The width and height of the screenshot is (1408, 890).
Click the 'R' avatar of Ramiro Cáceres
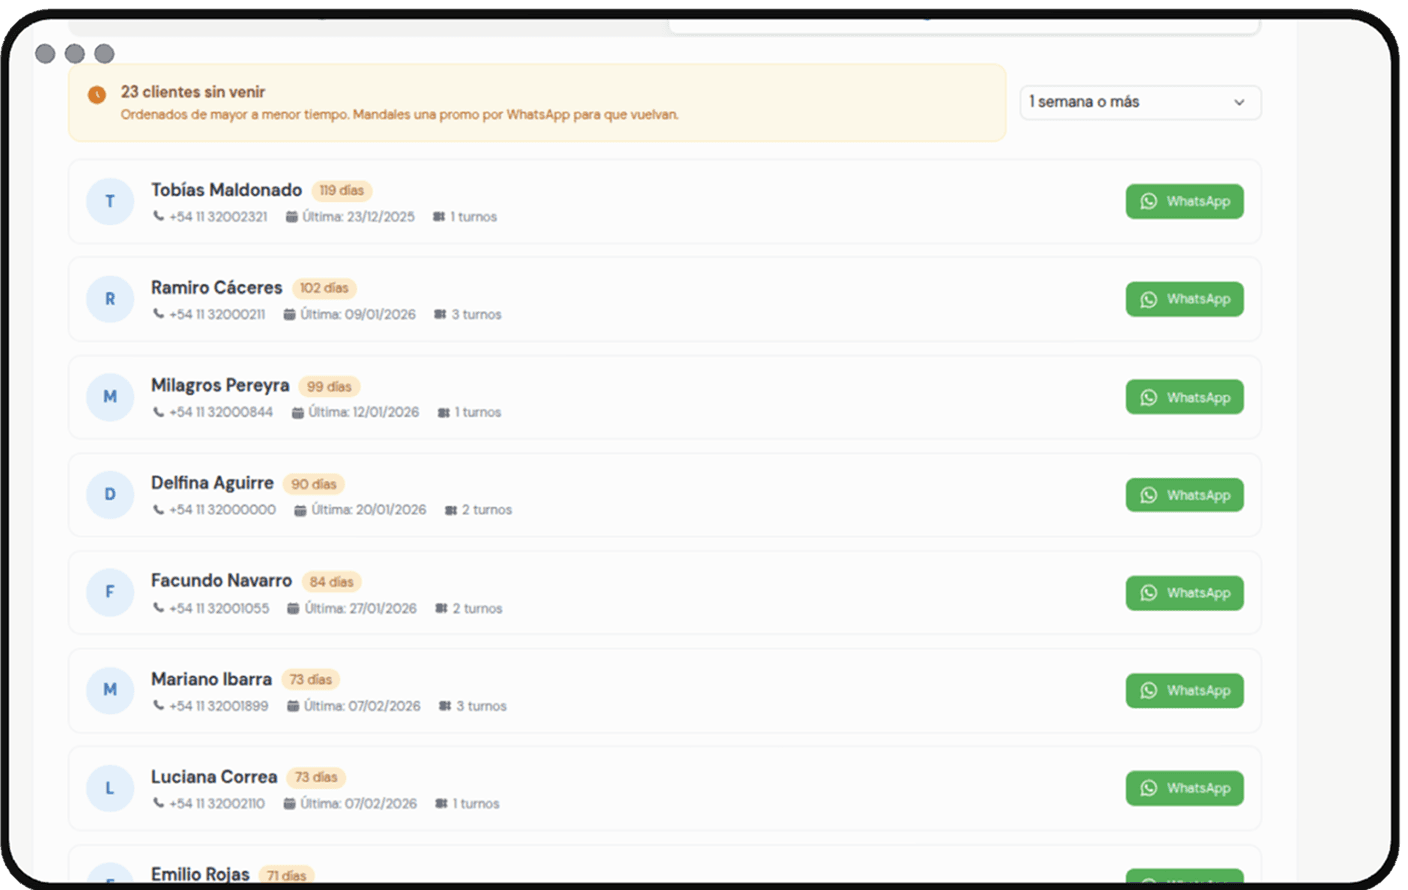click(x=110, y=299)
